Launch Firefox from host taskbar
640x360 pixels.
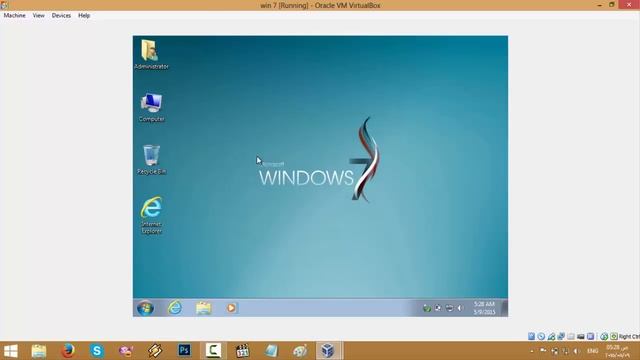point(68,351)
